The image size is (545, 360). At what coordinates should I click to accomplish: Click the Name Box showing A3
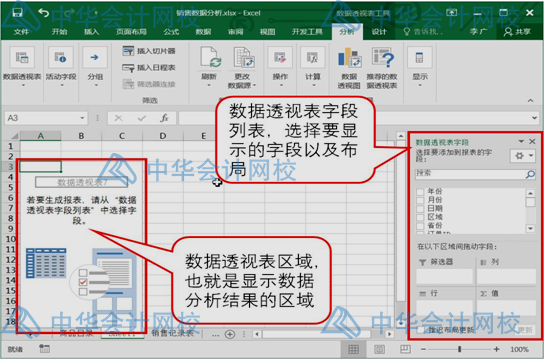point(41,118)
